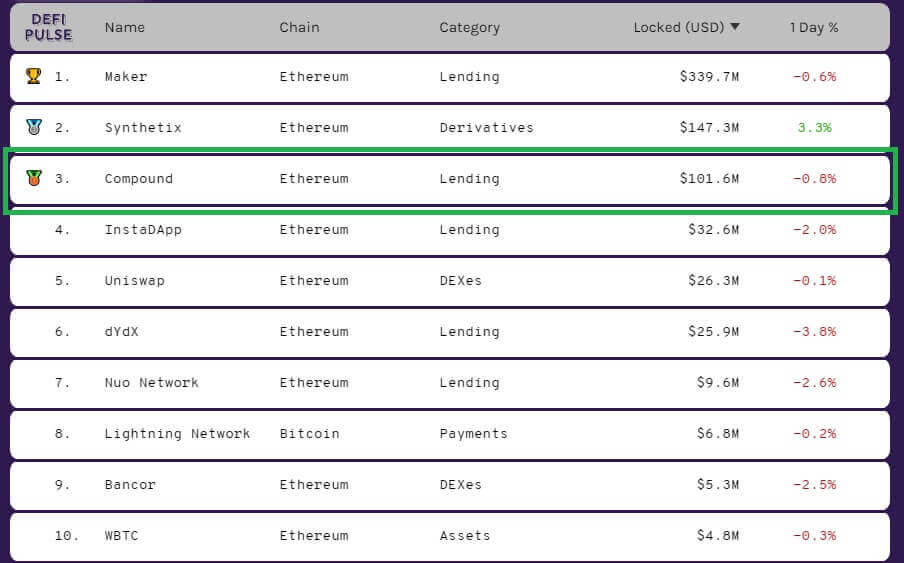Open the InstaDApp entry
The height and width of the screenshot is (563, 904).
143,230
